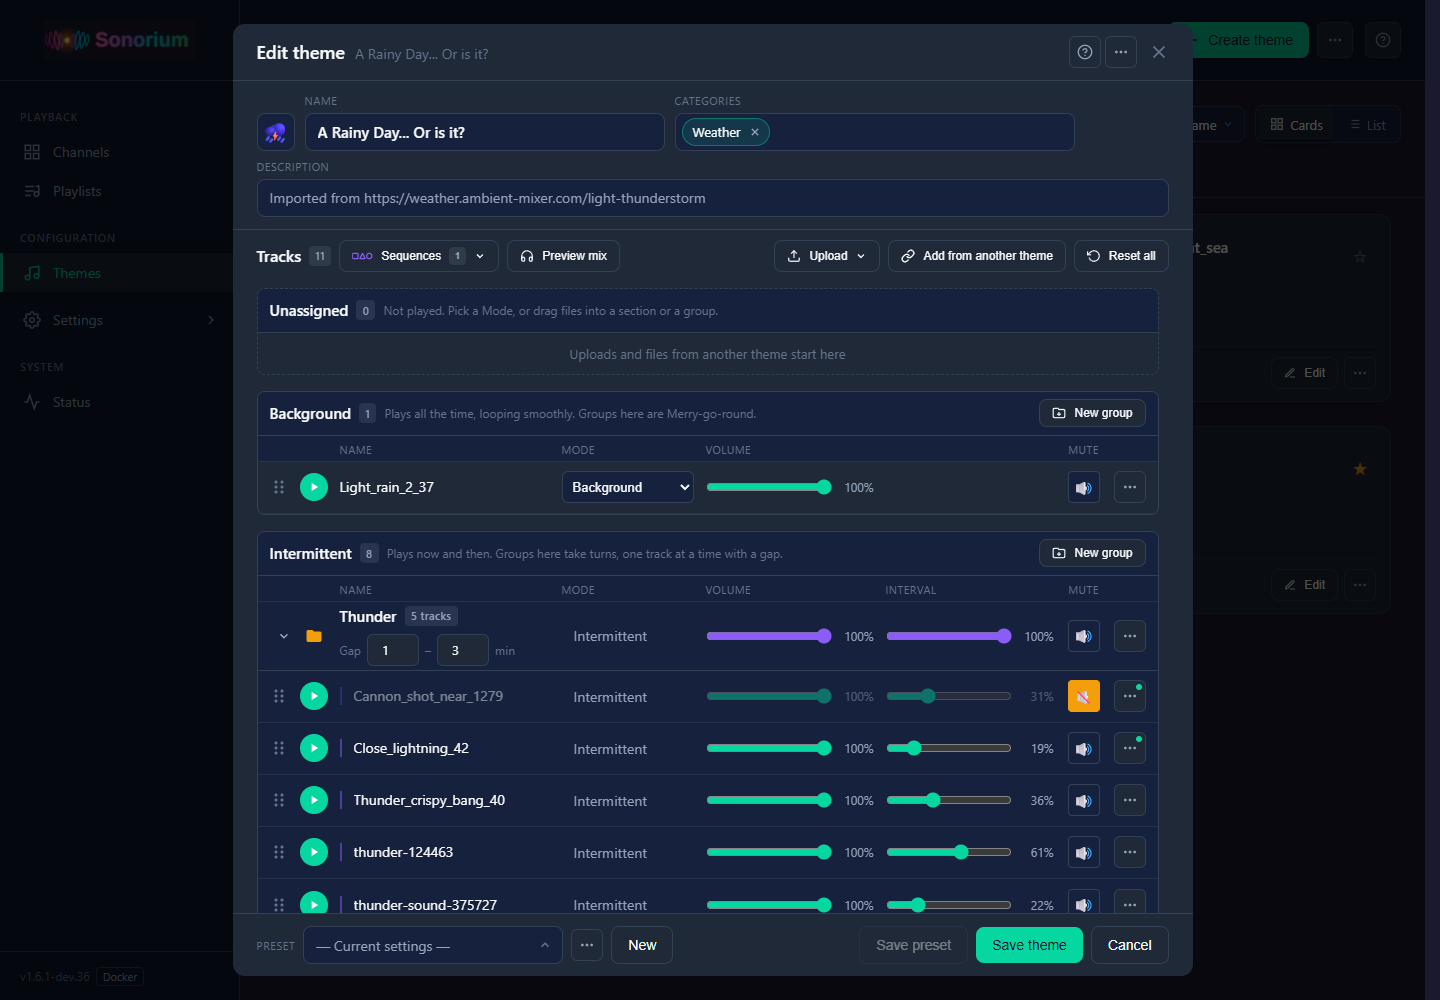Open more options for Cannon_shot_near_1279
Screen dimensions: 1440x1000
1130,696
